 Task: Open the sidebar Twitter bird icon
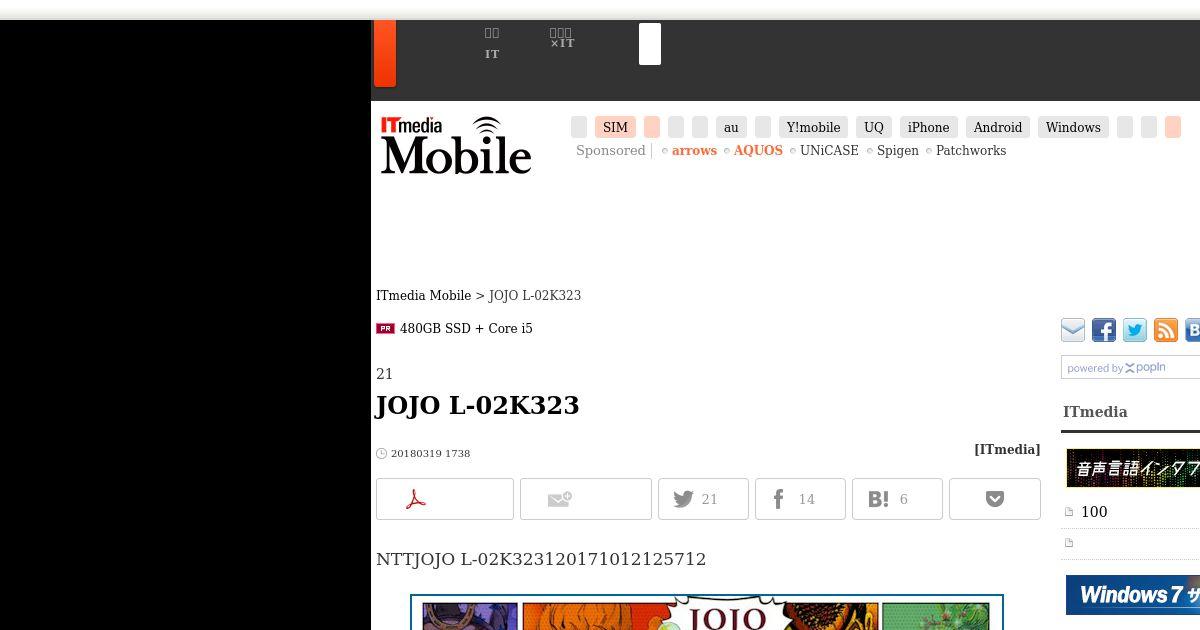point(1135,330)
